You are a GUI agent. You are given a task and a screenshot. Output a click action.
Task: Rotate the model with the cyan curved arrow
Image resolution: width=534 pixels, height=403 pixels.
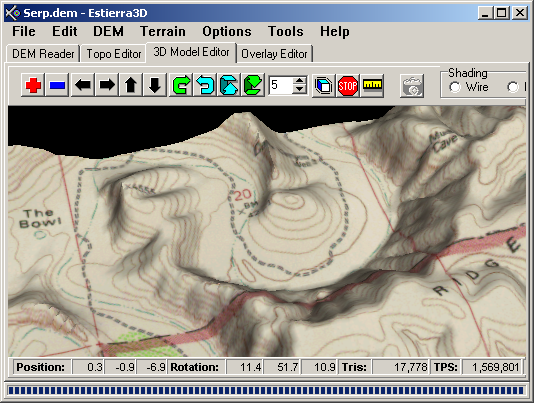(x=205, y=85)
